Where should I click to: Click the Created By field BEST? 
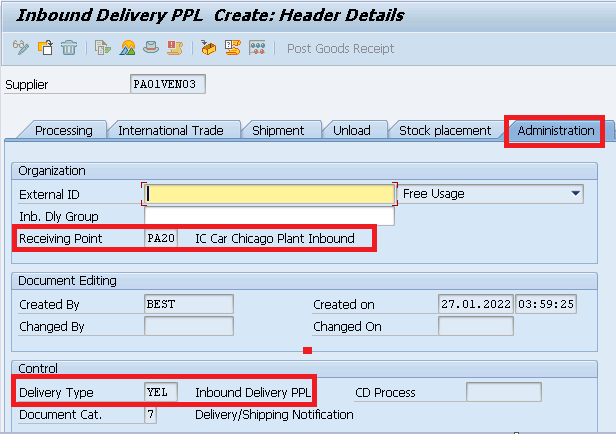coord(189,304)
